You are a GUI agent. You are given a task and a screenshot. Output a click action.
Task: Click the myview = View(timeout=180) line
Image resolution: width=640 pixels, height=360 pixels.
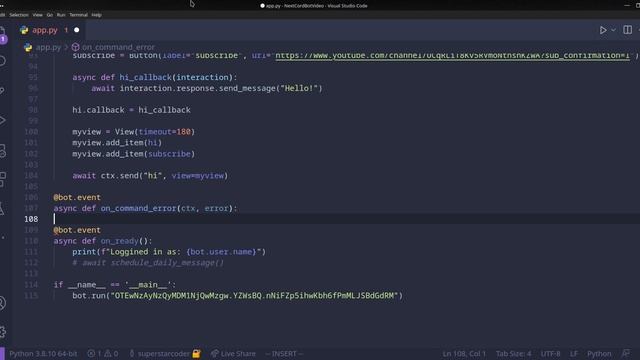point(133,132)
